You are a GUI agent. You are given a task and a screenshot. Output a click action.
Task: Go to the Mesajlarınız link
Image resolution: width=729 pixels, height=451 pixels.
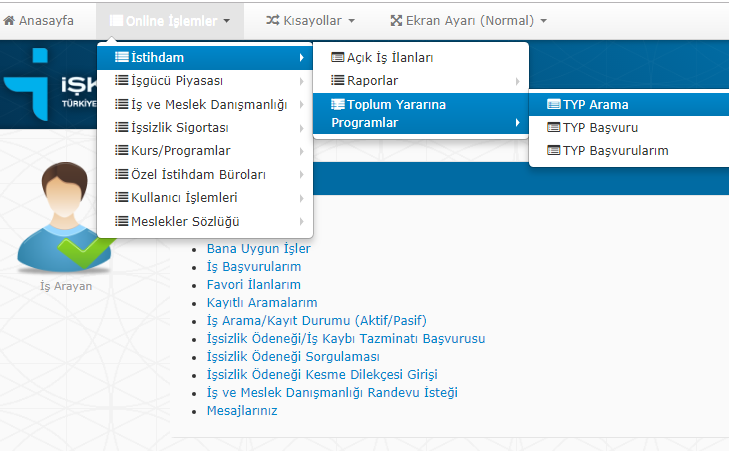click(241, 410)
